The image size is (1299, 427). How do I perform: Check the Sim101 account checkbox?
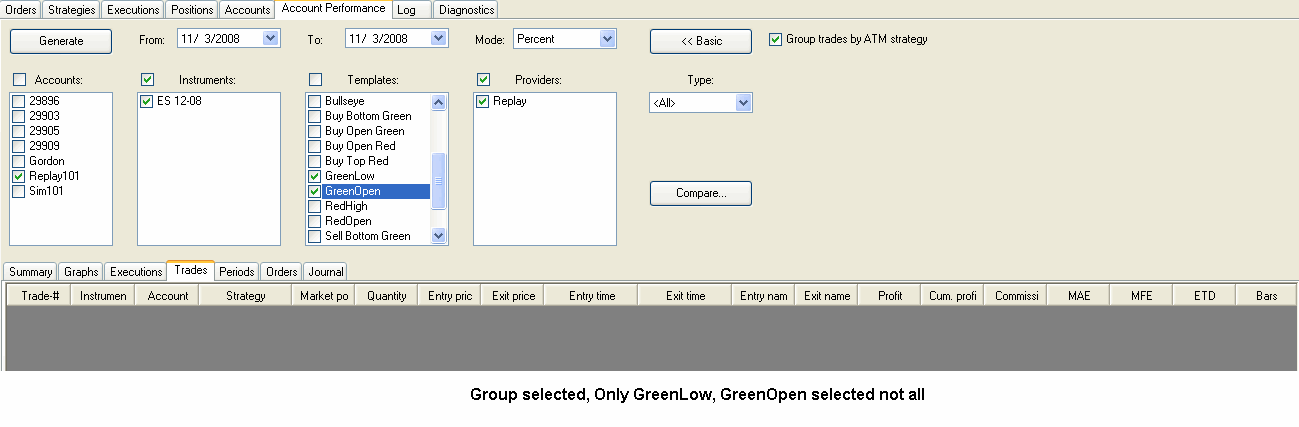point(19,191)
